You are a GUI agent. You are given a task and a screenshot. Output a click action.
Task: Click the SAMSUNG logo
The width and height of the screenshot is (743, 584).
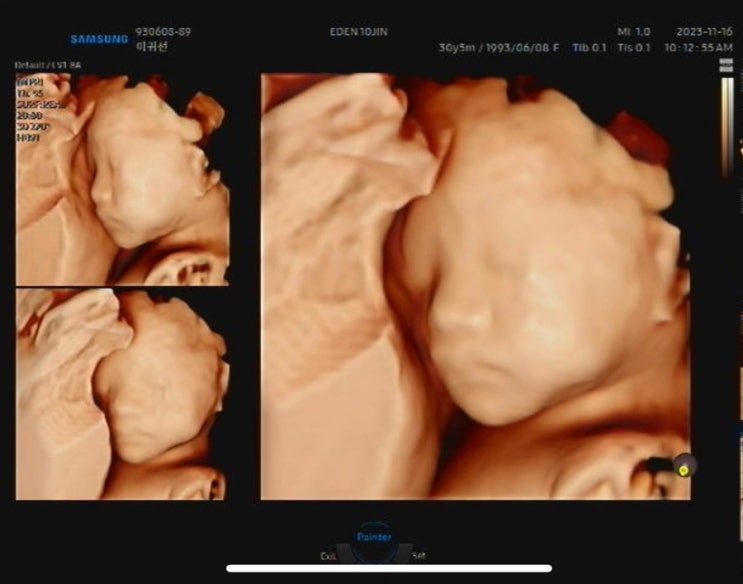tap(99, 39)
